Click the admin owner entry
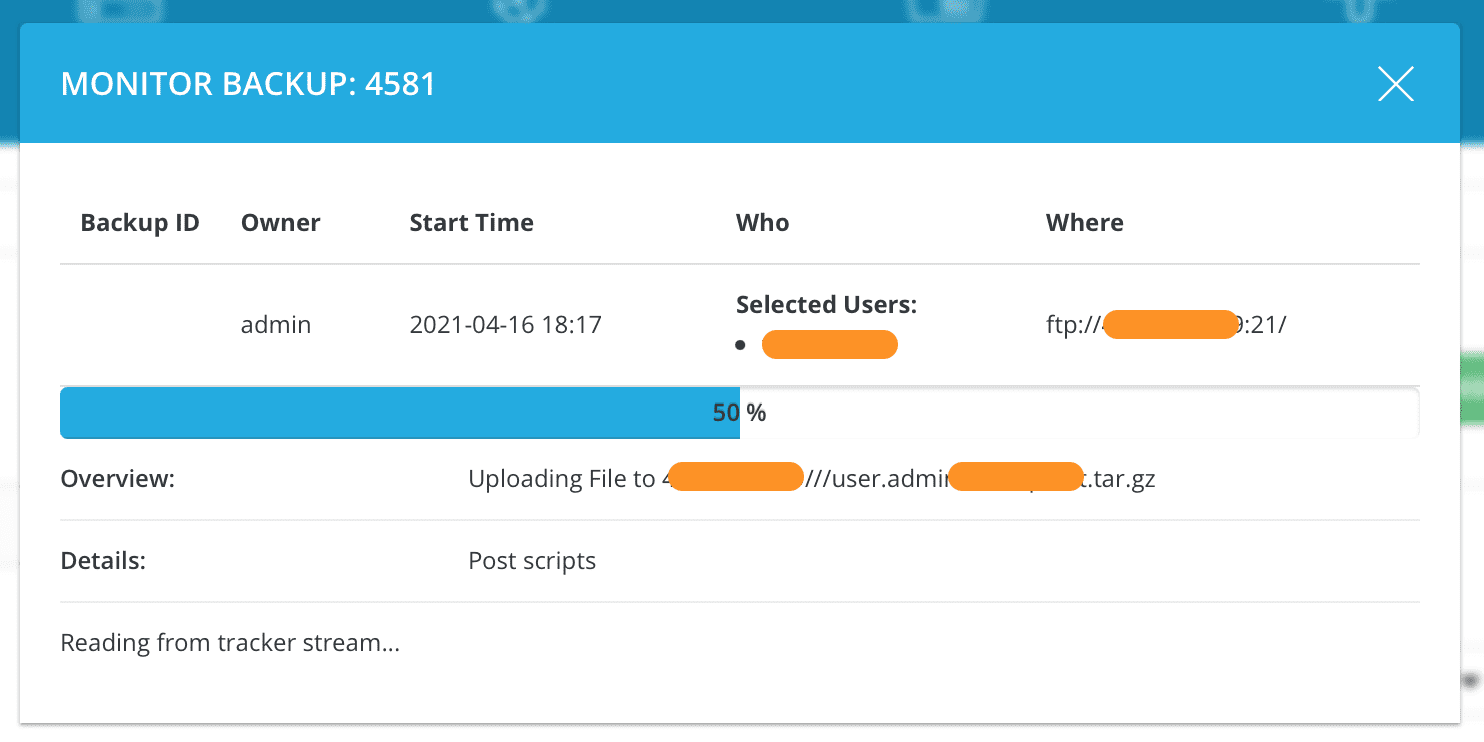 tap(276, 324)
